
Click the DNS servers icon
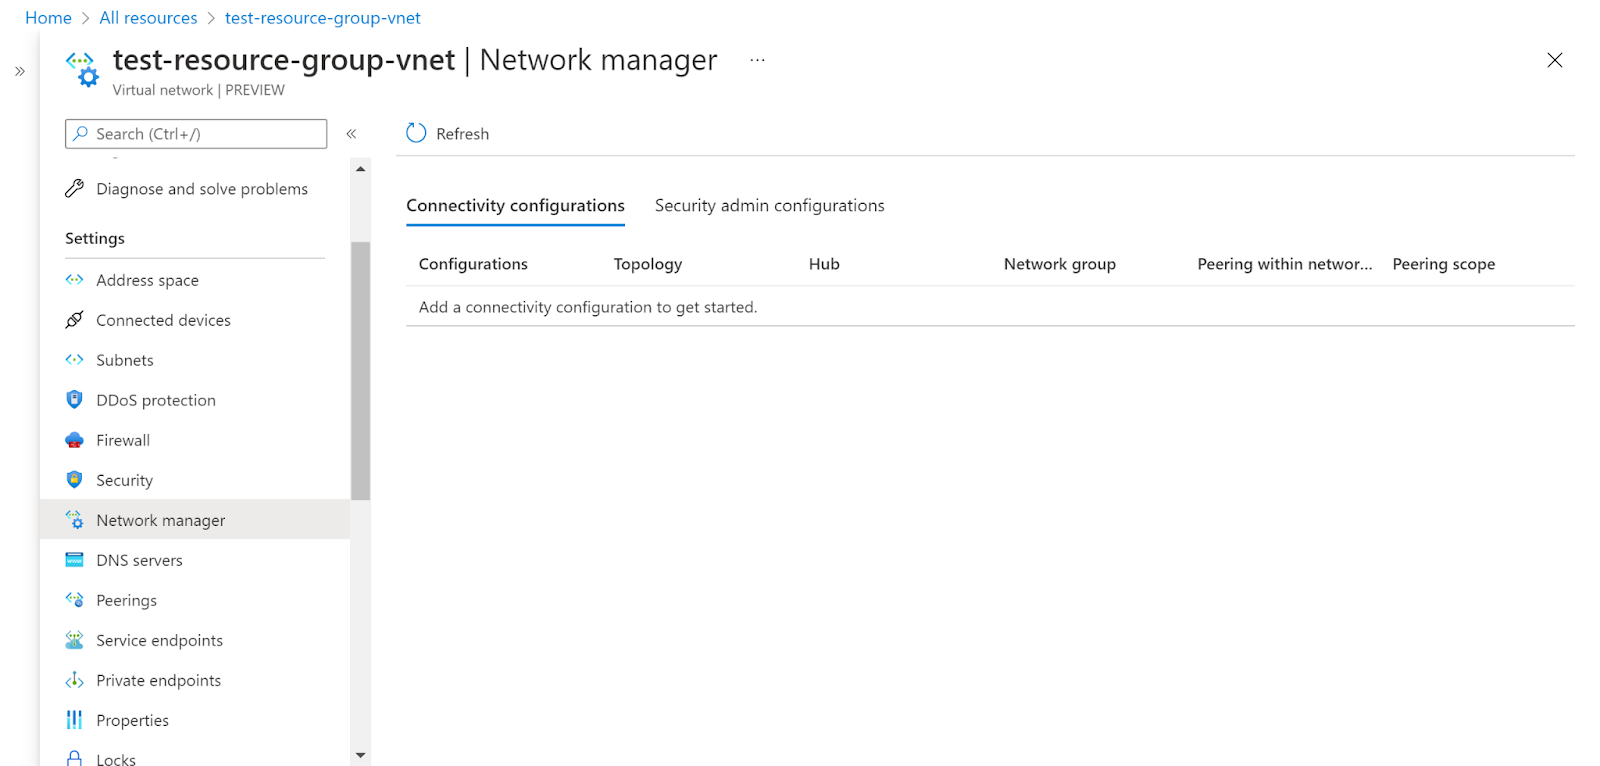[x=74, y=560]
